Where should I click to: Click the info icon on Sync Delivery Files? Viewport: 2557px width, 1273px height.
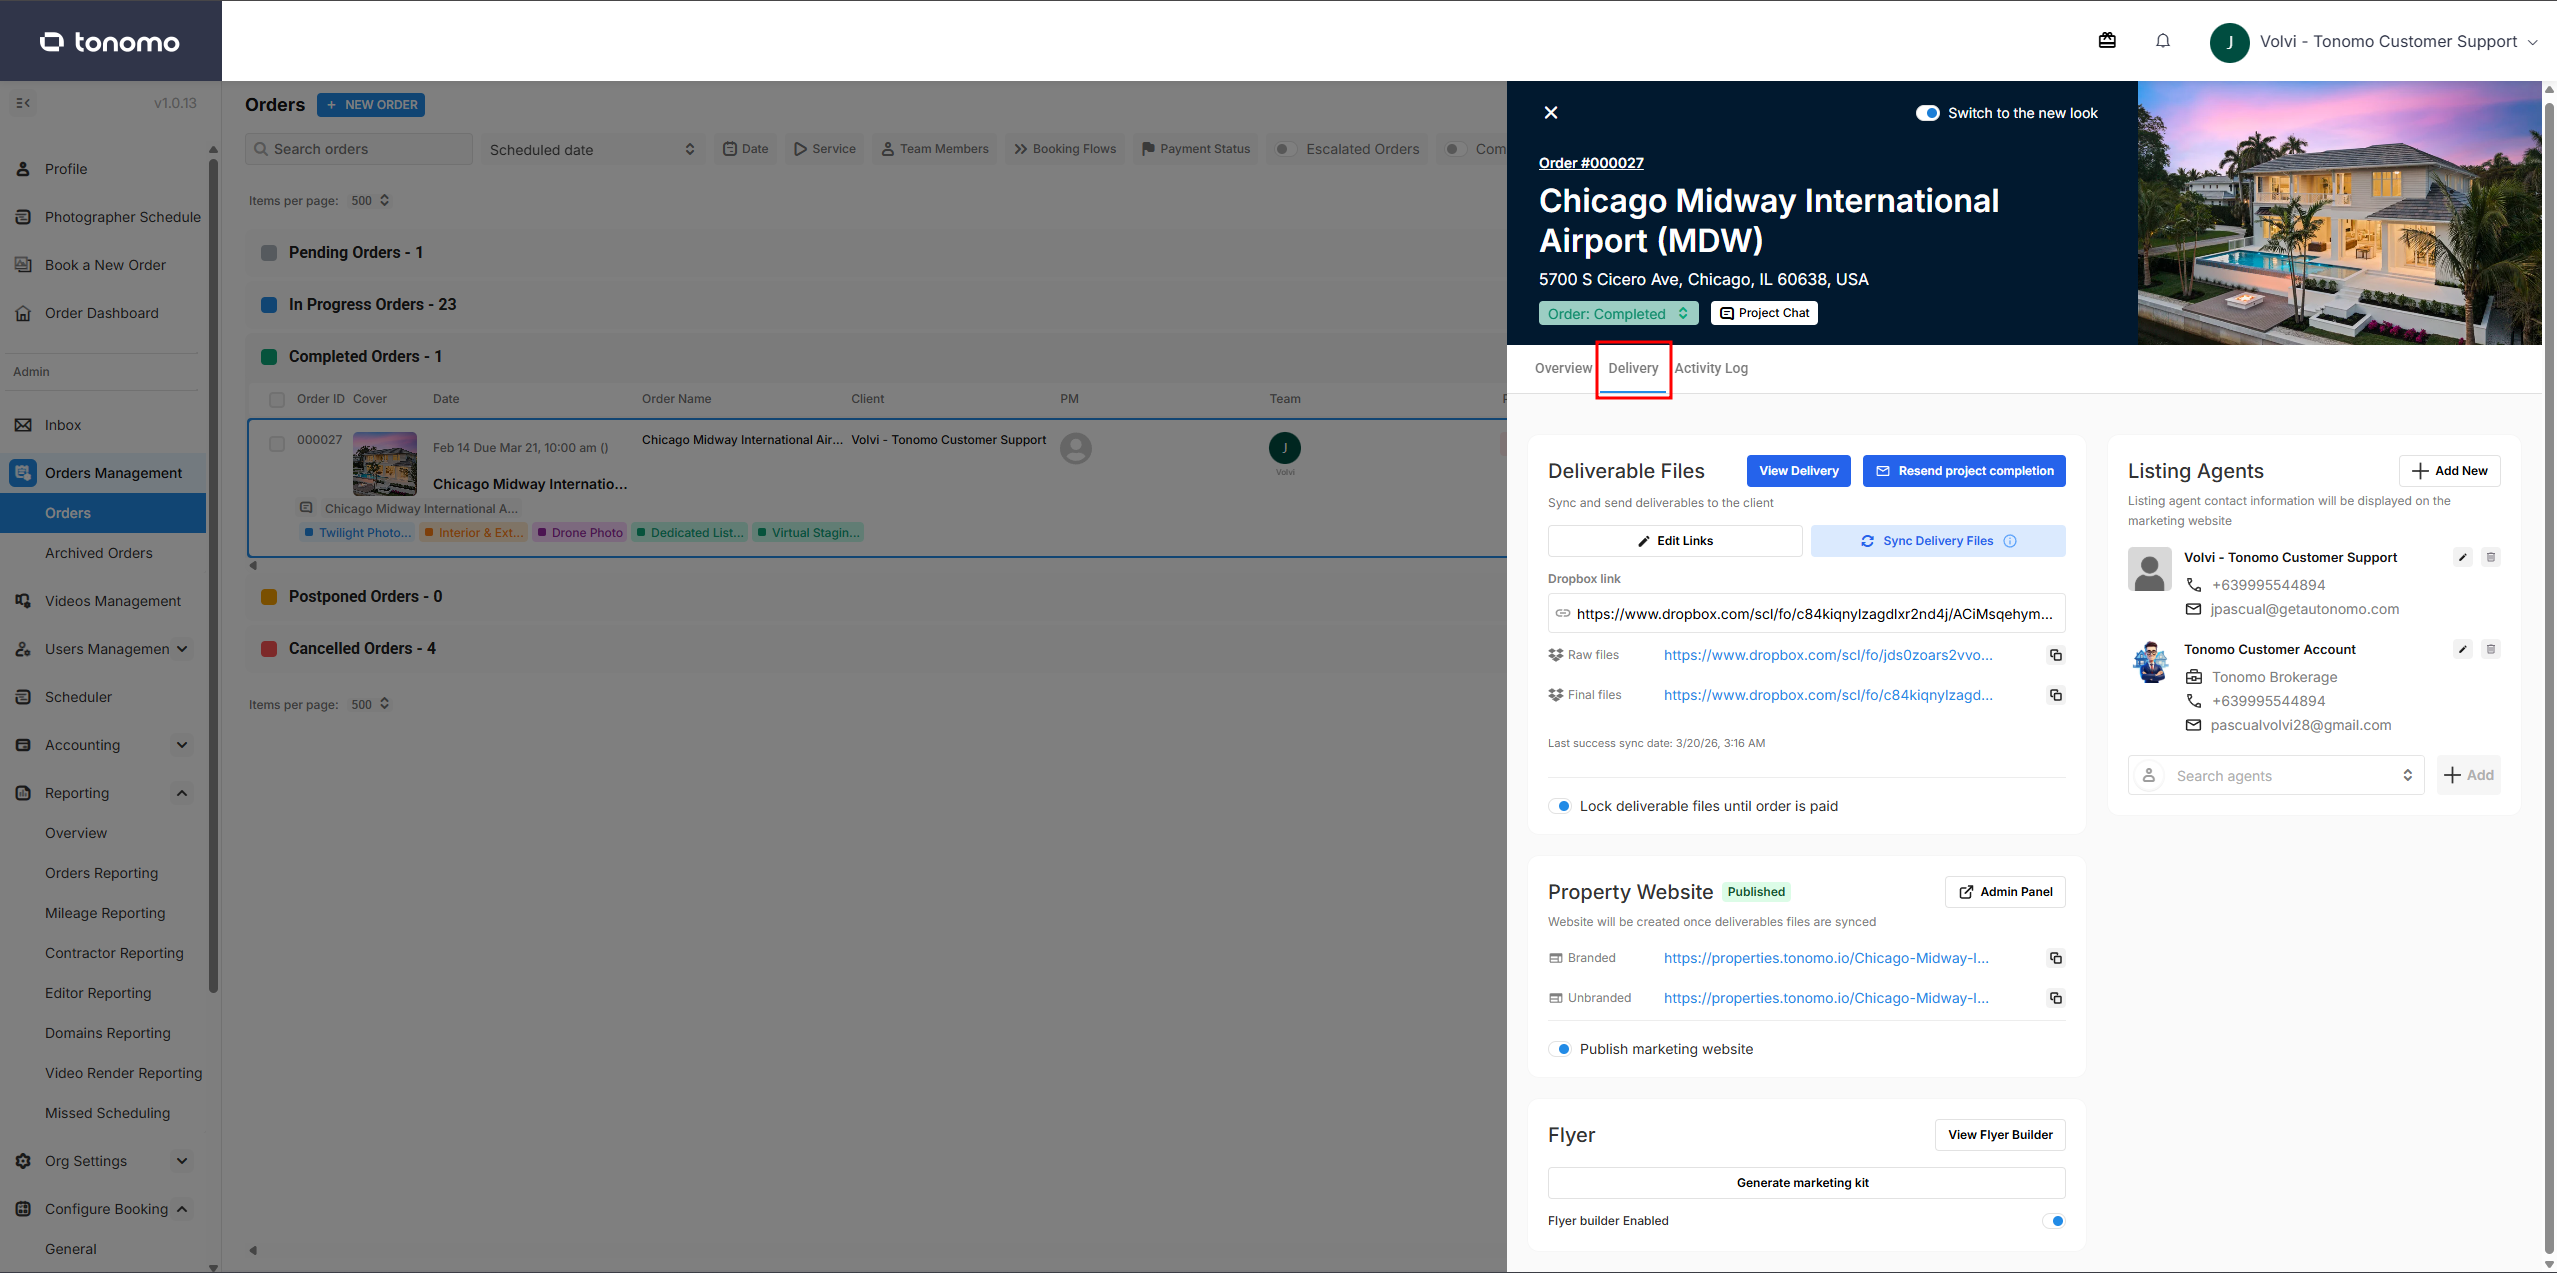(x=2010, y=541)
